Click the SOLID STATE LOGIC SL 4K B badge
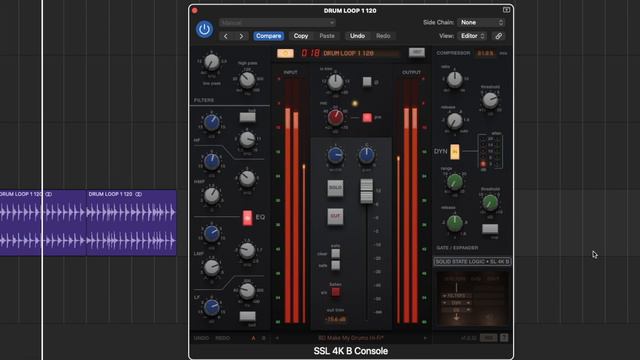This screenshot has height=360, width=640. 472,262
